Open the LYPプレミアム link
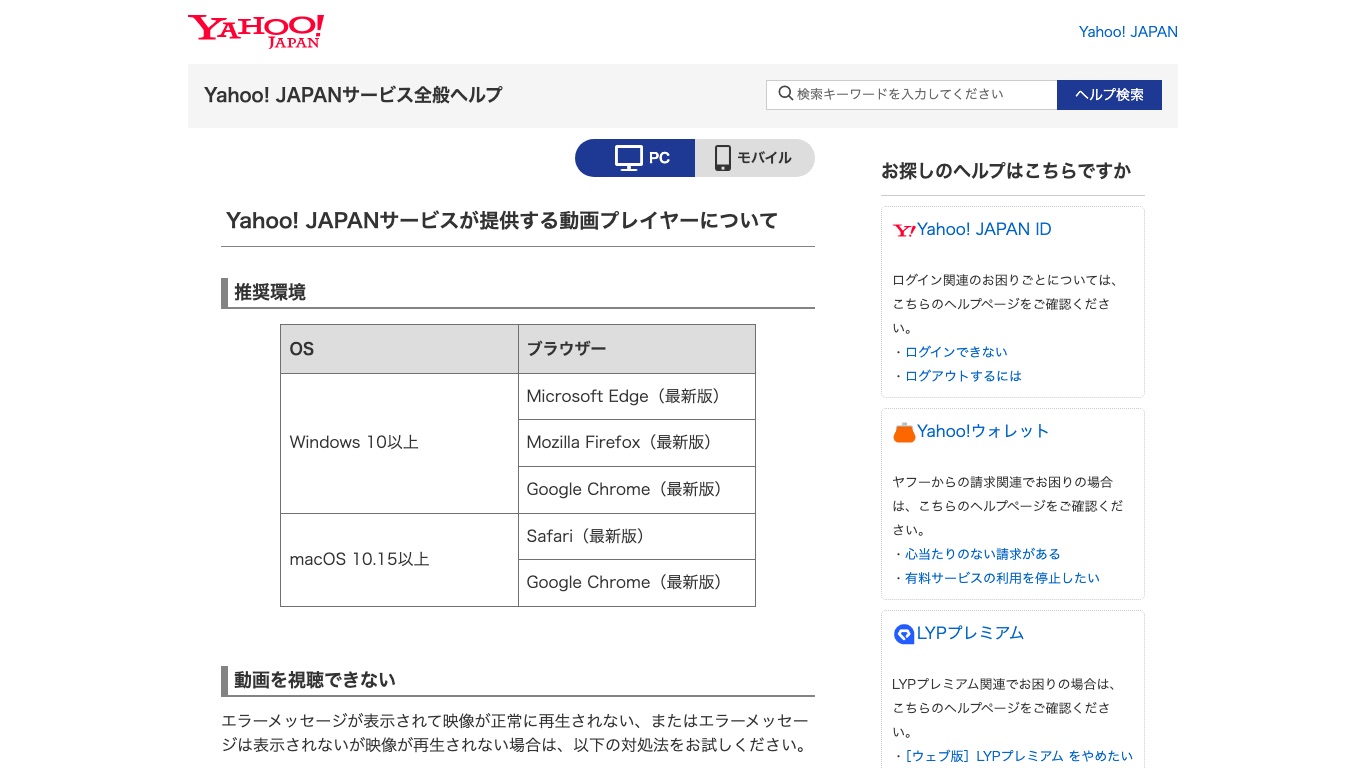The width and height of the screenshot is (1366, 768). [x=970, y=633]
